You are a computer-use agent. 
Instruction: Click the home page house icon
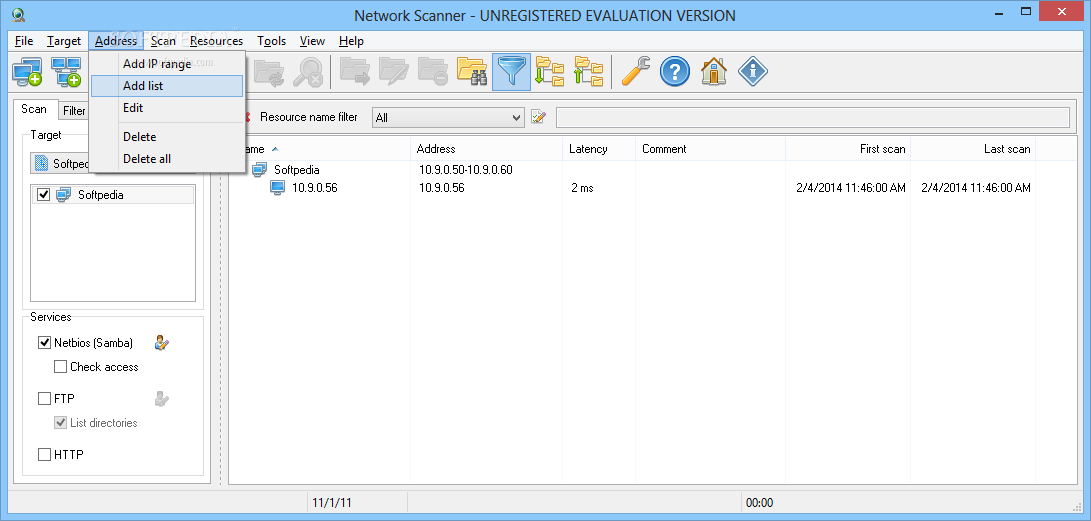pos(714,72)
